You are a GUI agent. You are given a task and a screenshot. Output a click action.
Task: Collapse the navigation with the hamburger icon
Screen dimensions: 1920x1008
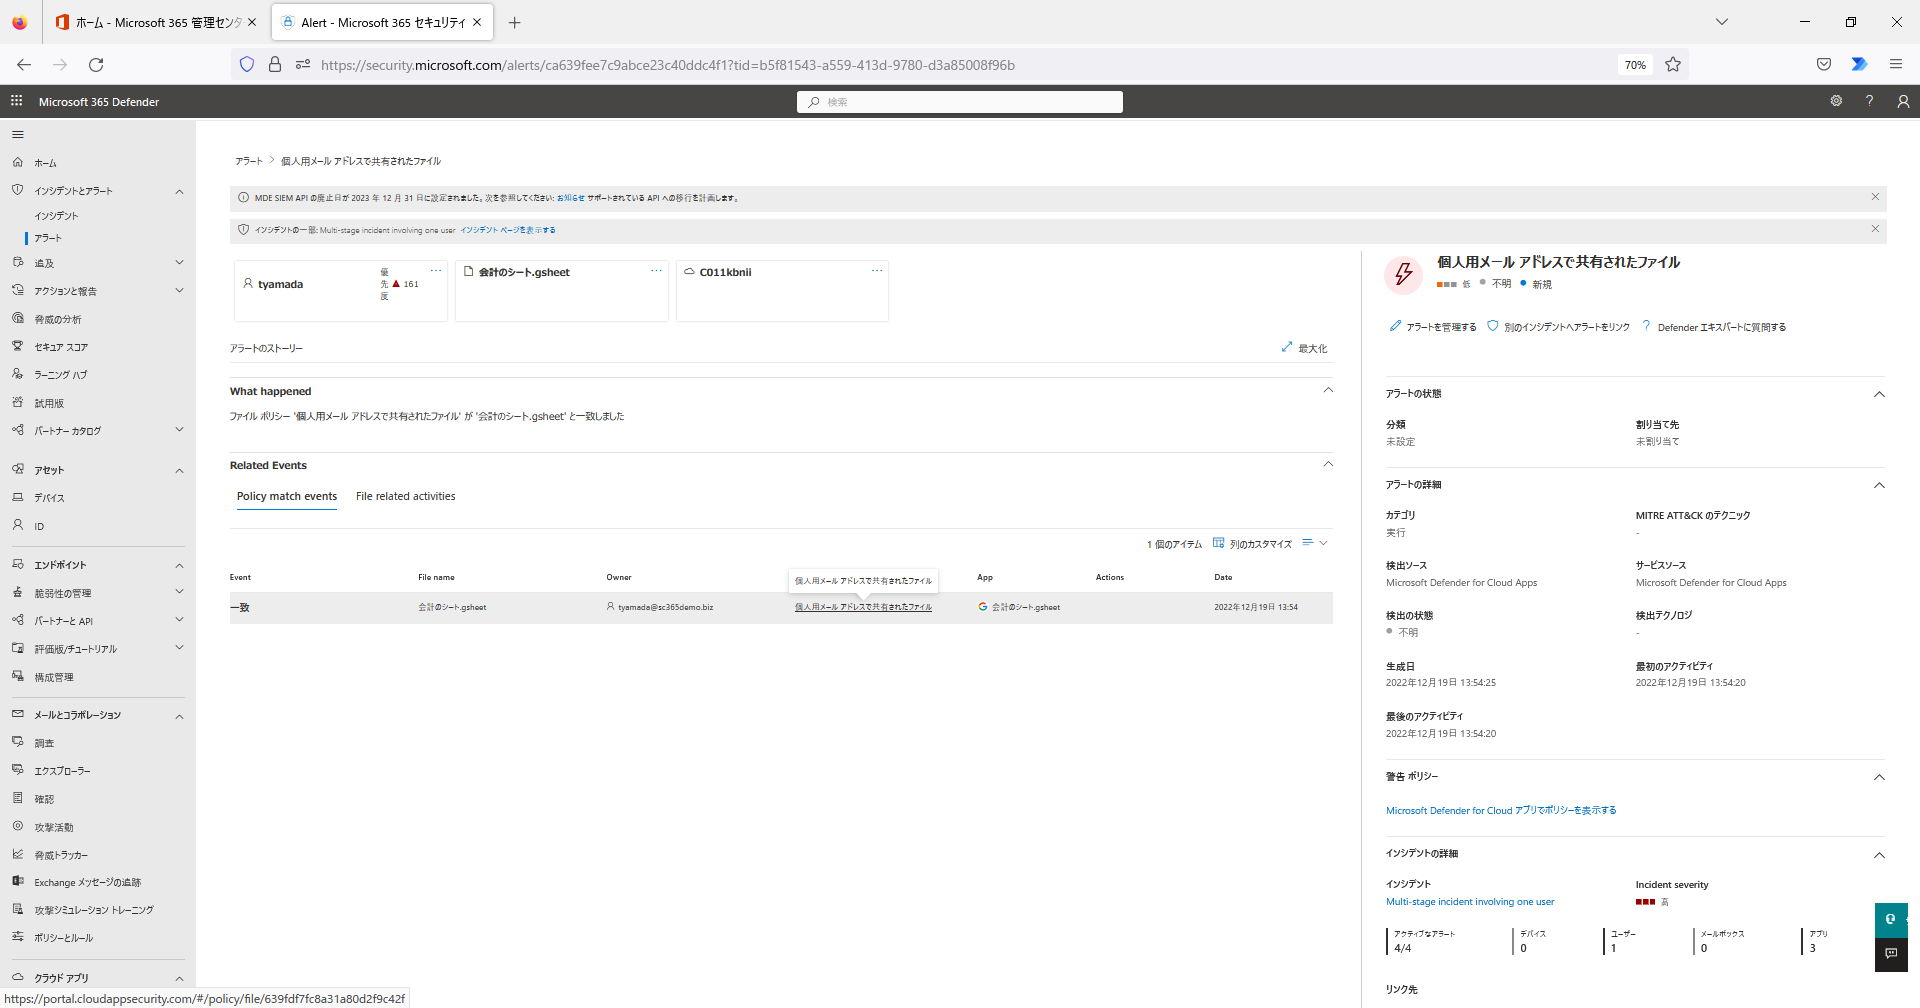(x=17, y=134)
